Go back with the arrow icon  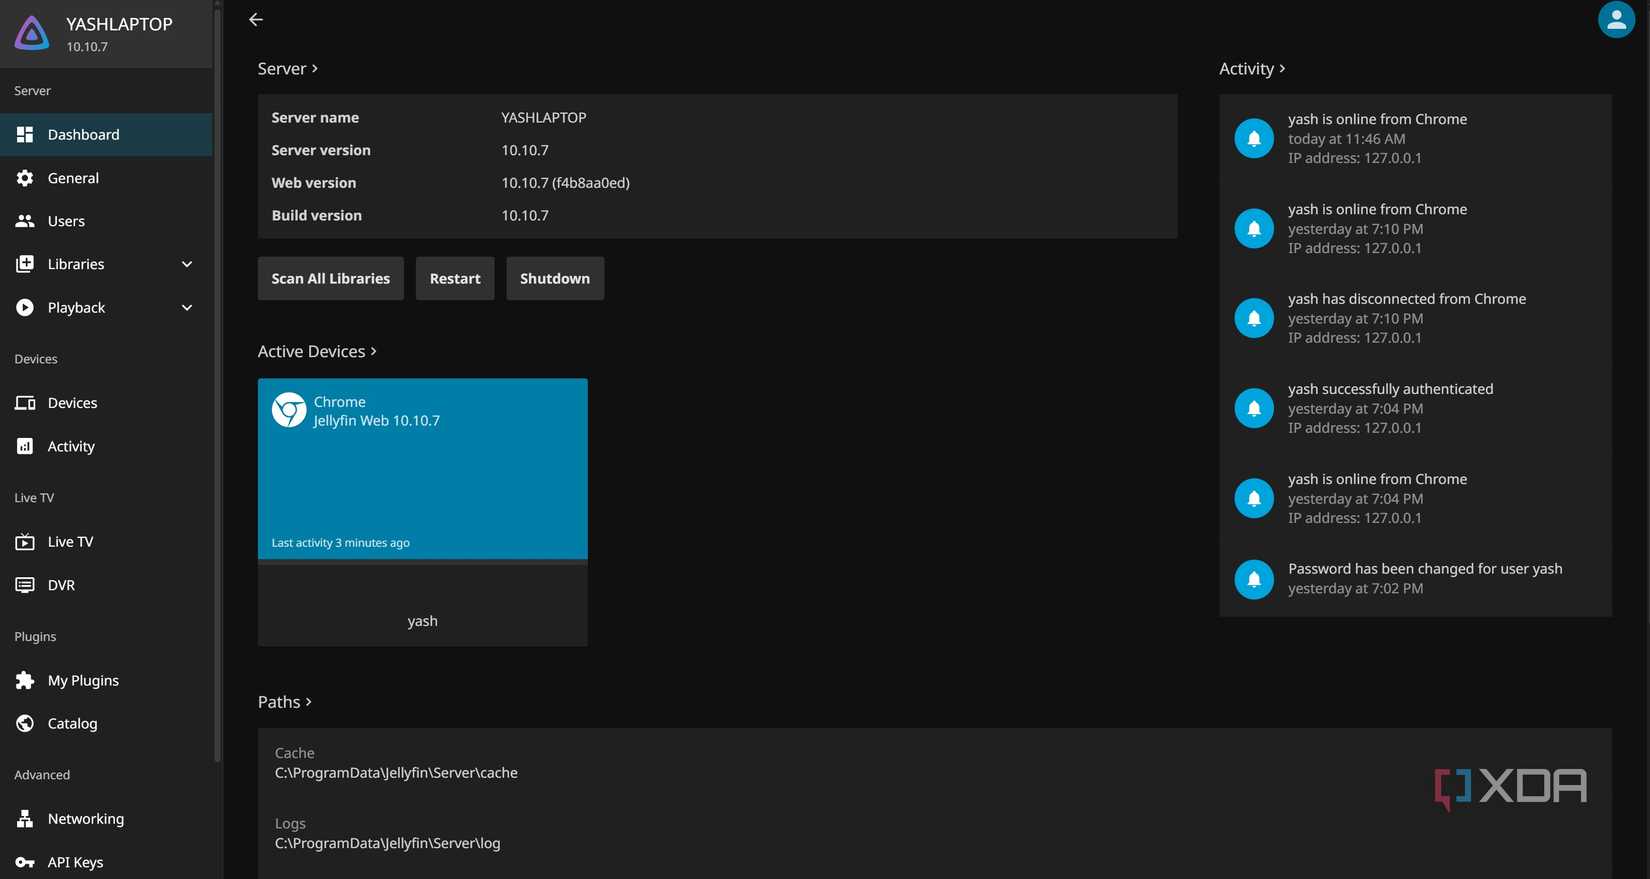pos(256,19)
